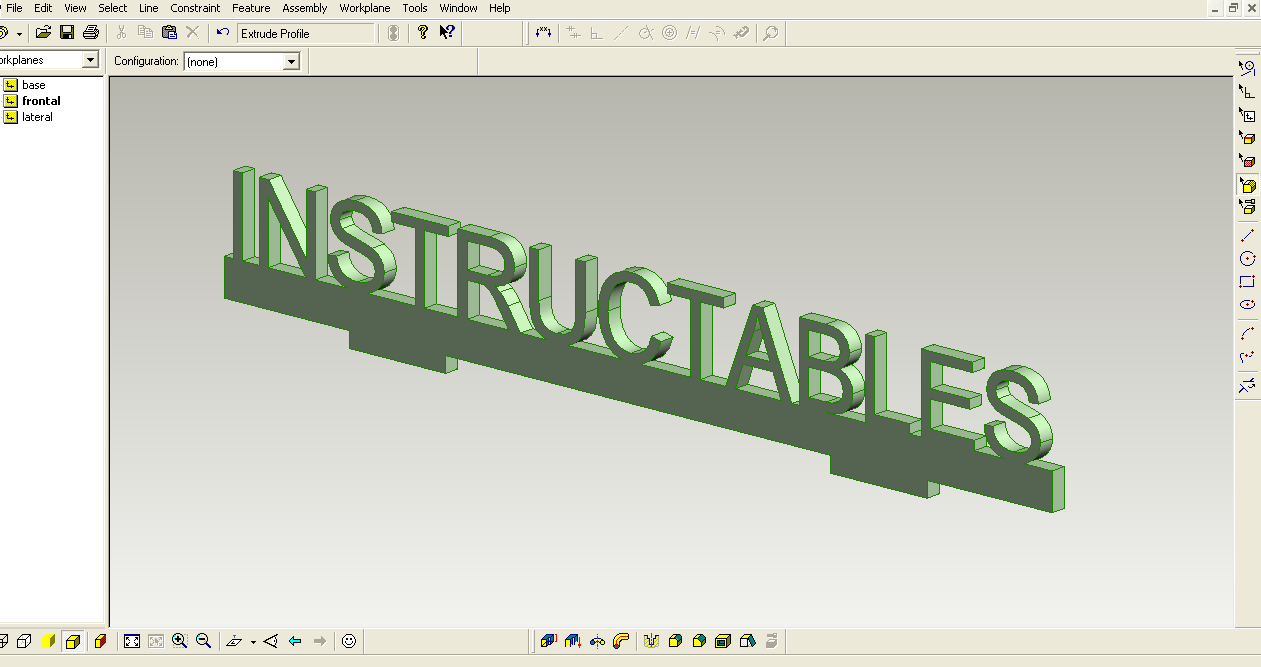Click the smiley face icon
The width and height of the screenshot is (1261, 667).
349,641
